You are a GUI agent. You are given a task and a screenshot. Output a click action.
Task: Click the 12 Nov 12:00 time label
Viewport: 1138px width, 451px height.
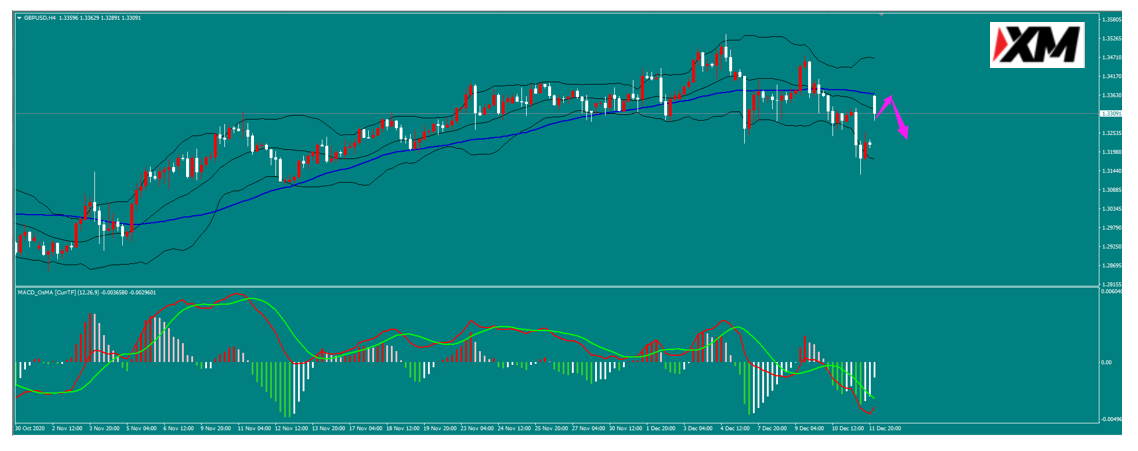pyautogui.click(x=292, y=428)
